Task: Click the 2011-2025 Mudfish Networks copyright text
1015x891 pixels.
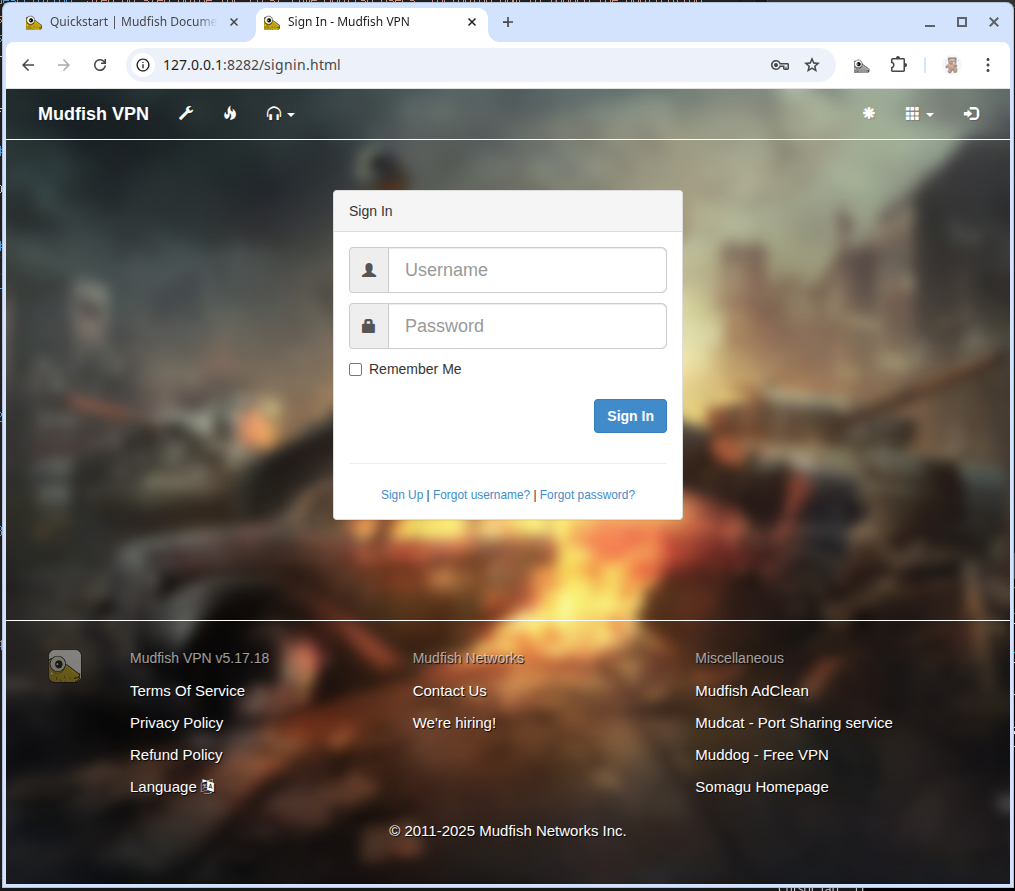Action: point(508,831)
